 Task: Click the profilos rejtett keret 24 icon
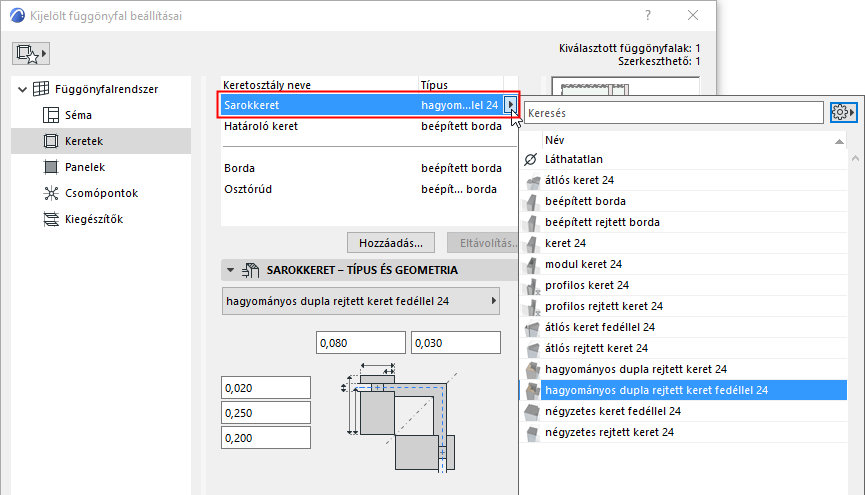[x=532, y=306]
